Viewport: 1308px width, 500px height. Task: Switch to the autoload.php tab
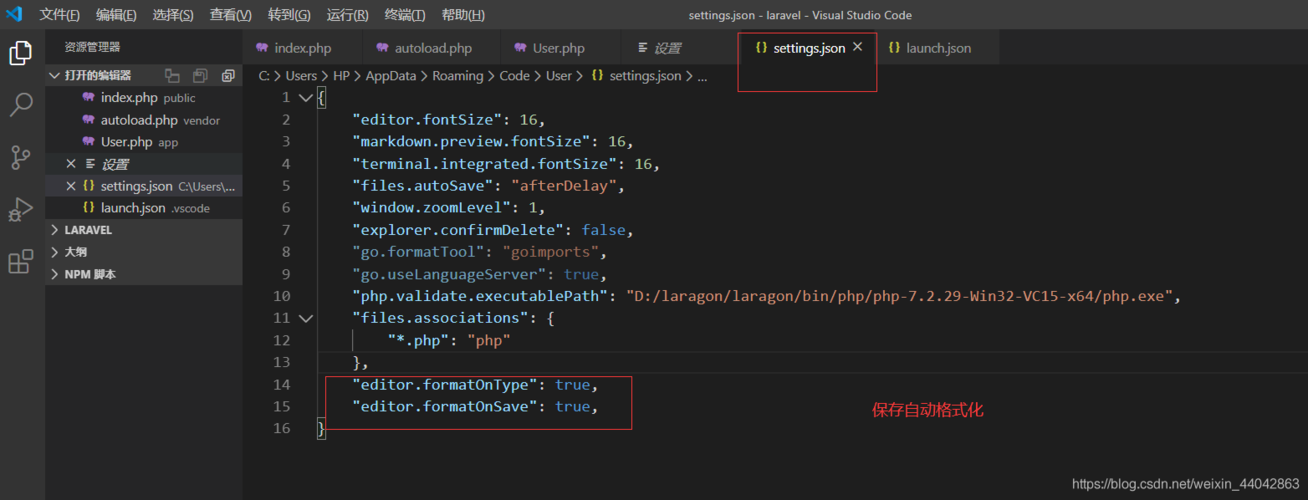click(x=433, y=47)
